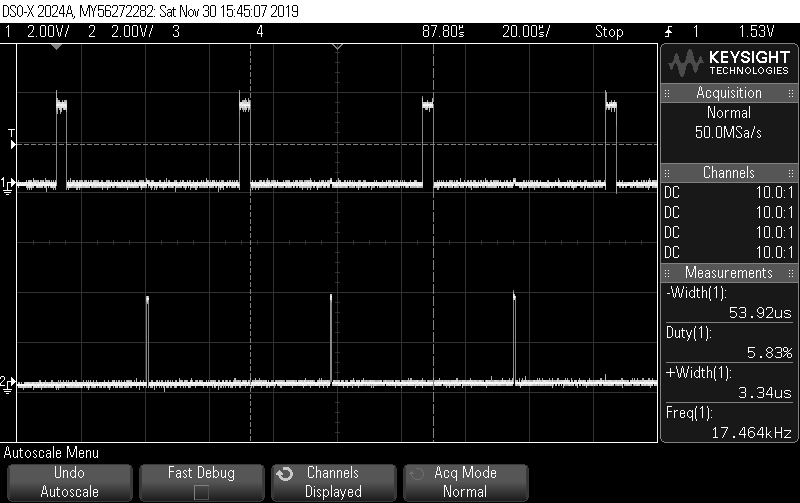Click the trigger level T marker
Viewport: 800px width, 503px height.
coord(12,139)
